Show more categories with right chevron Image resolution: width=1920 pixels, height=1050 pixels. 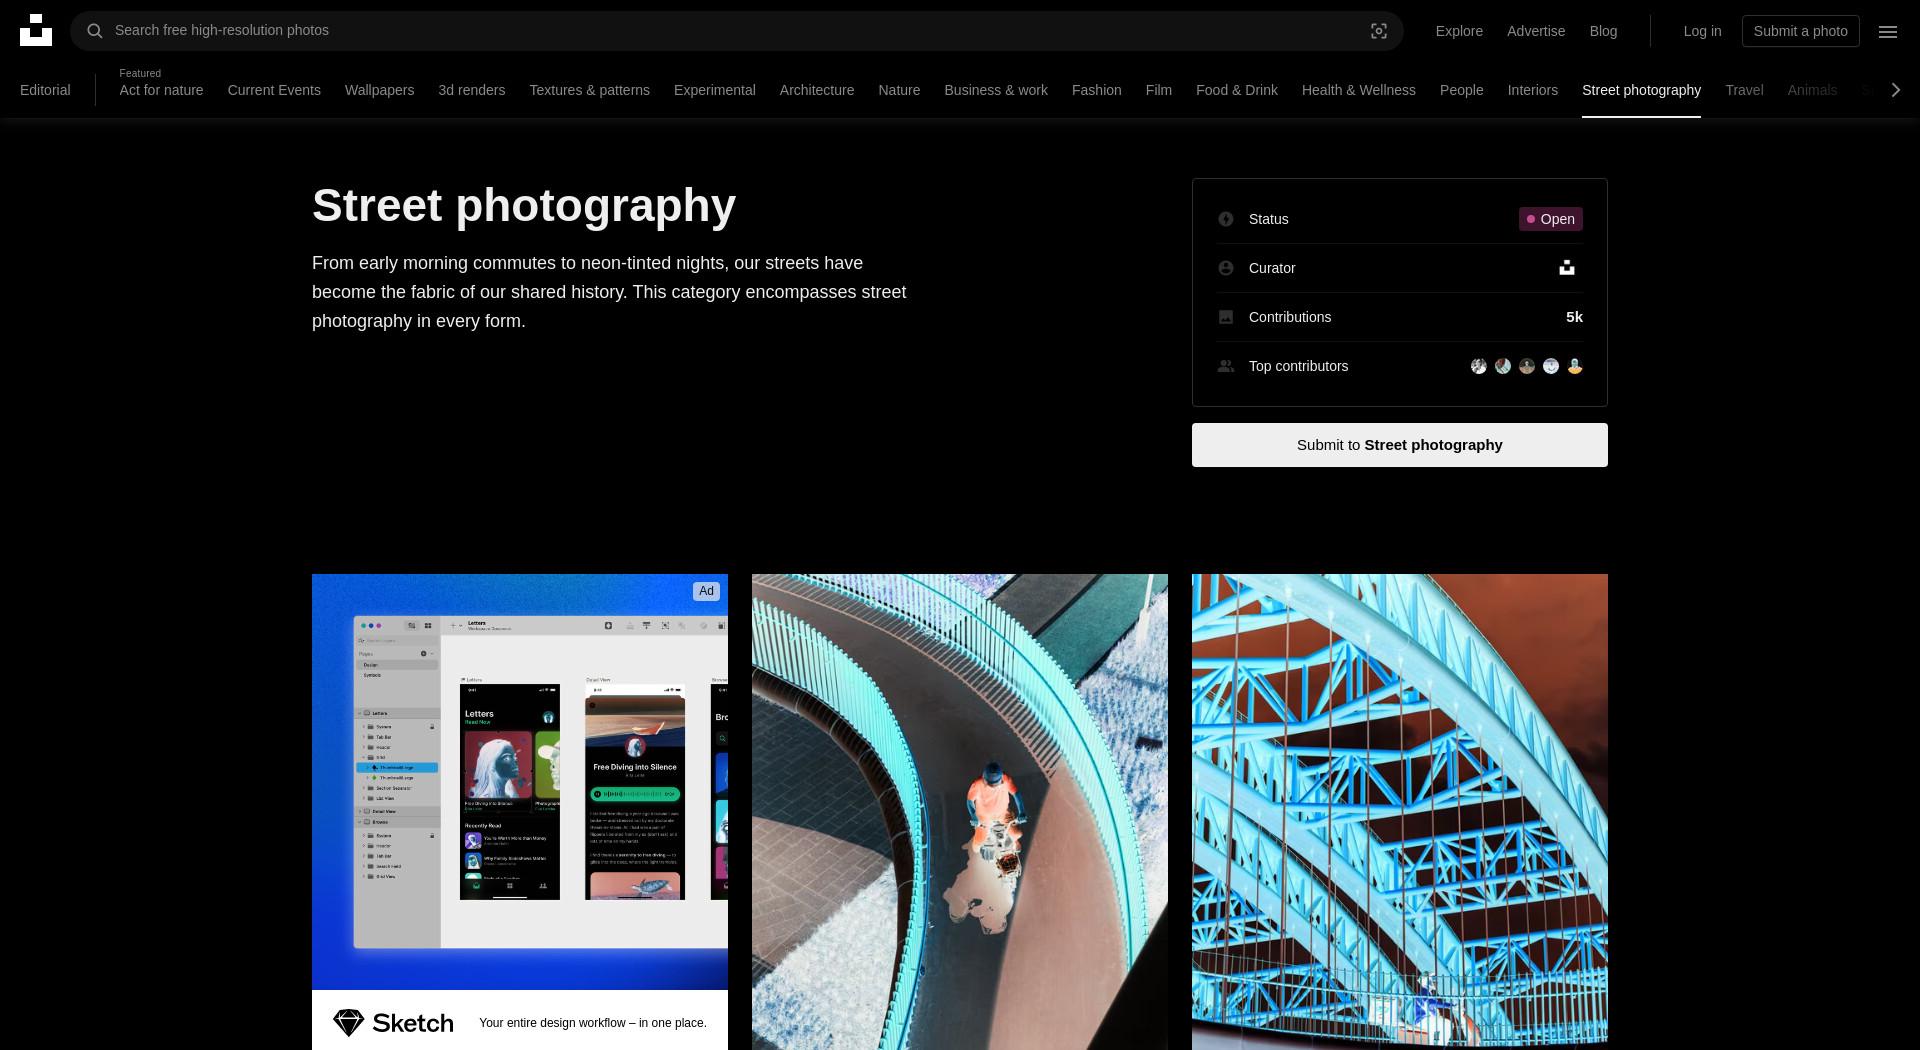pos(1895,90)
